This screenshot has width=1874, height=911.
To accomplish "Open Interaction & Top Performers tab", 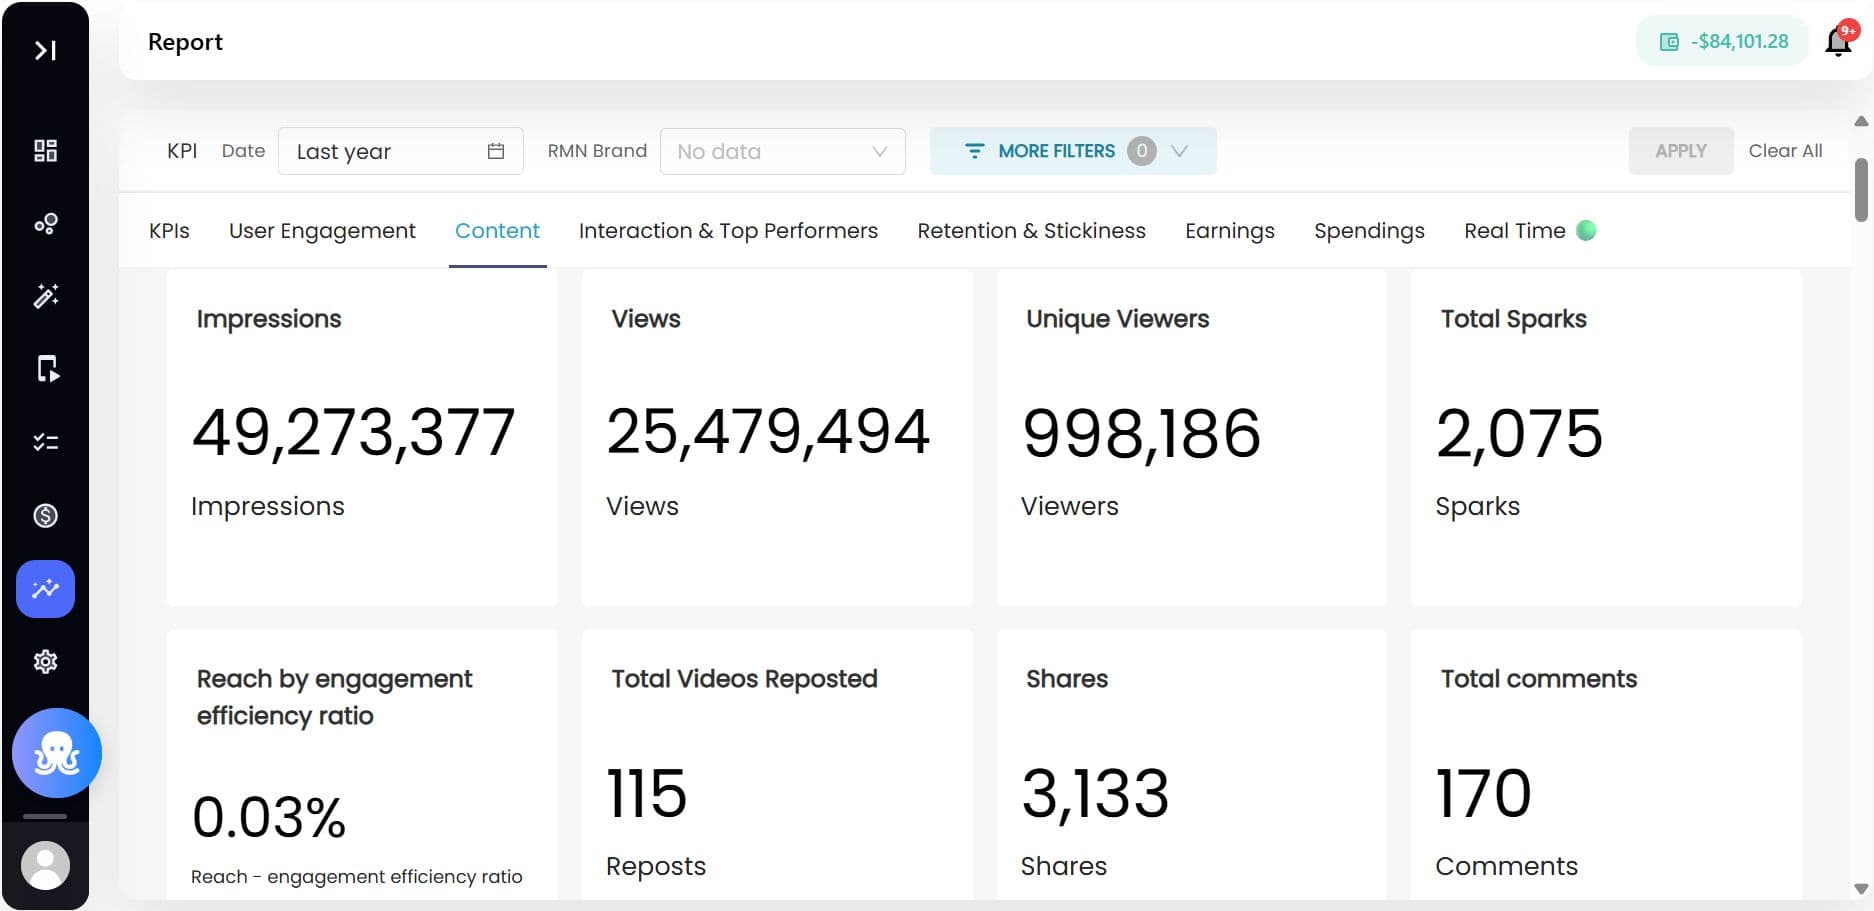I will point(728,231).
